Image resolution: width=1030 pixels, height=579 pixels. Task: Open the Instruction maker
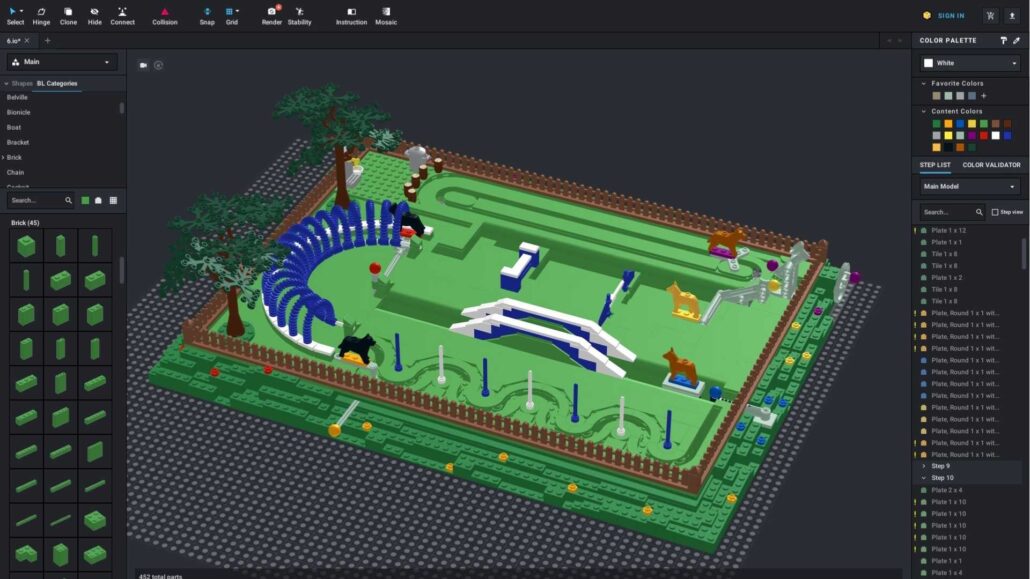click(351, 15)
